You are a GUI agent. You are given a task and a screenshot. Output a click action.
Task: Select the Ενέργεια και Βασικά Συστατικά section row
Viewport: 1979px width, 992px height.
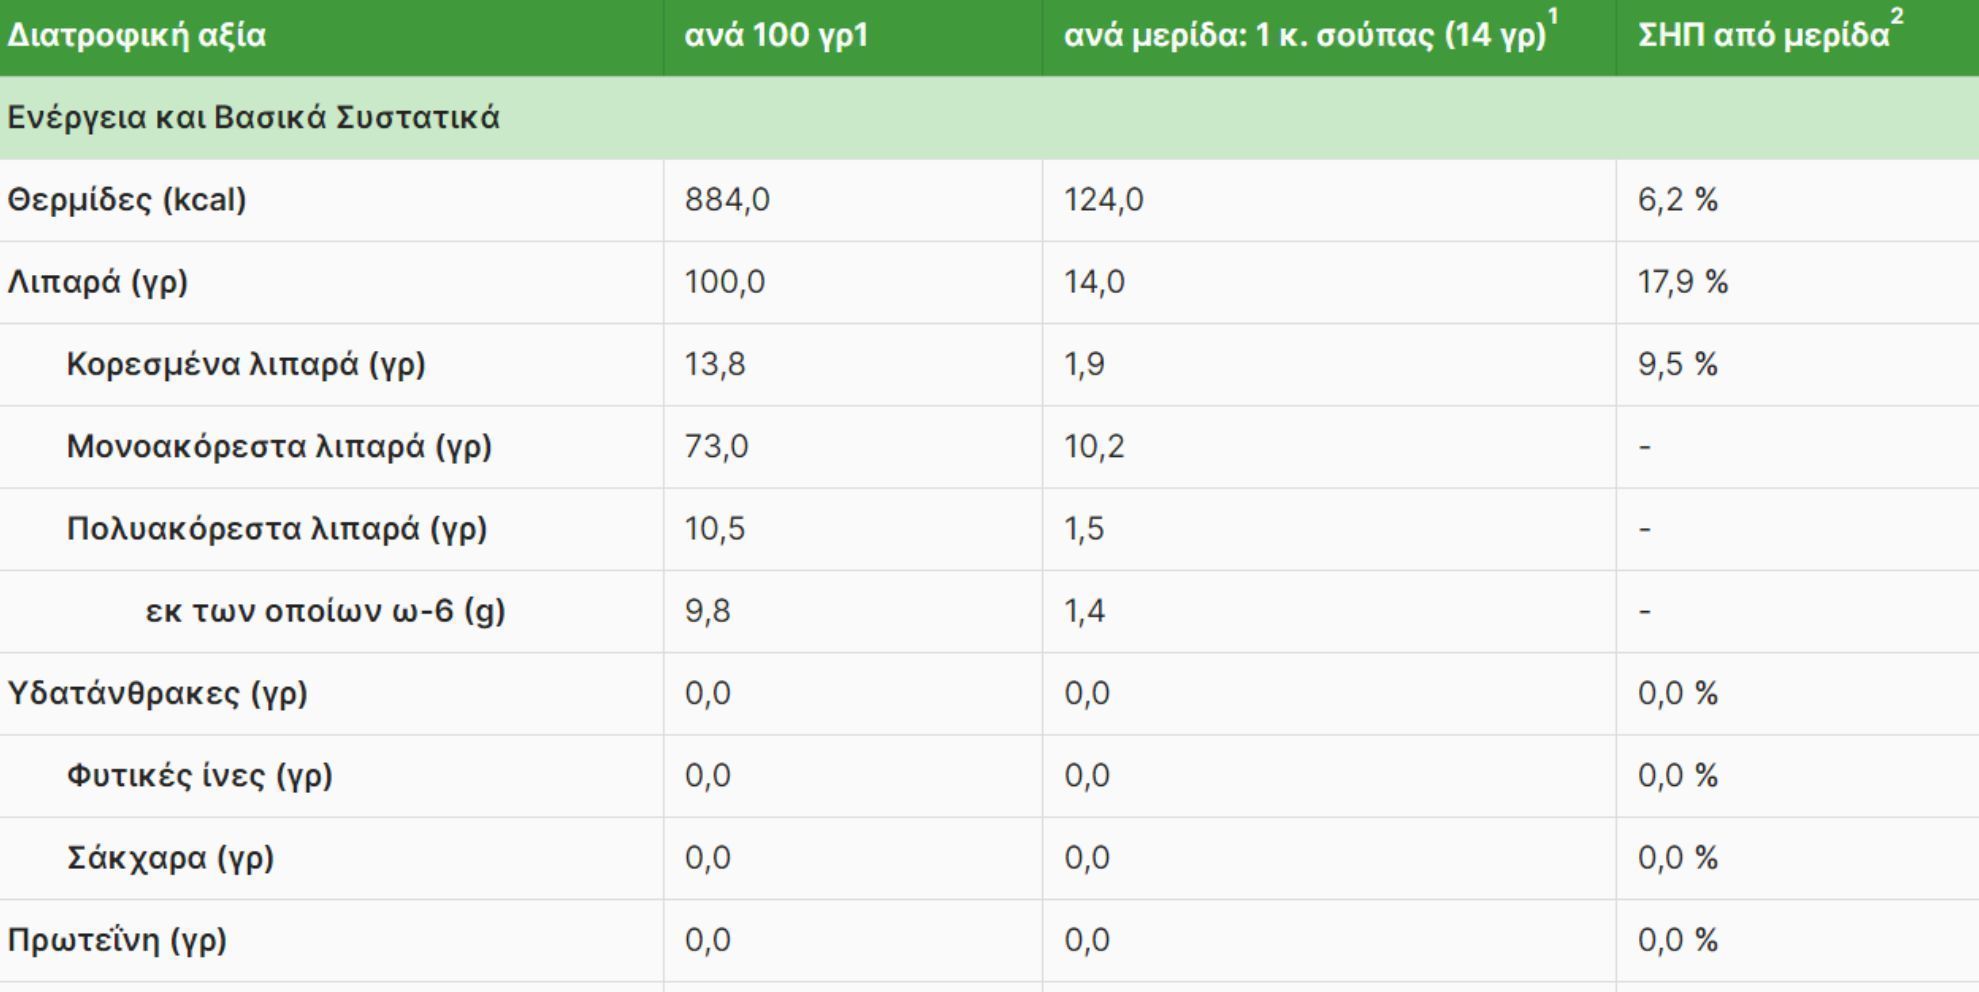point(253,118)
